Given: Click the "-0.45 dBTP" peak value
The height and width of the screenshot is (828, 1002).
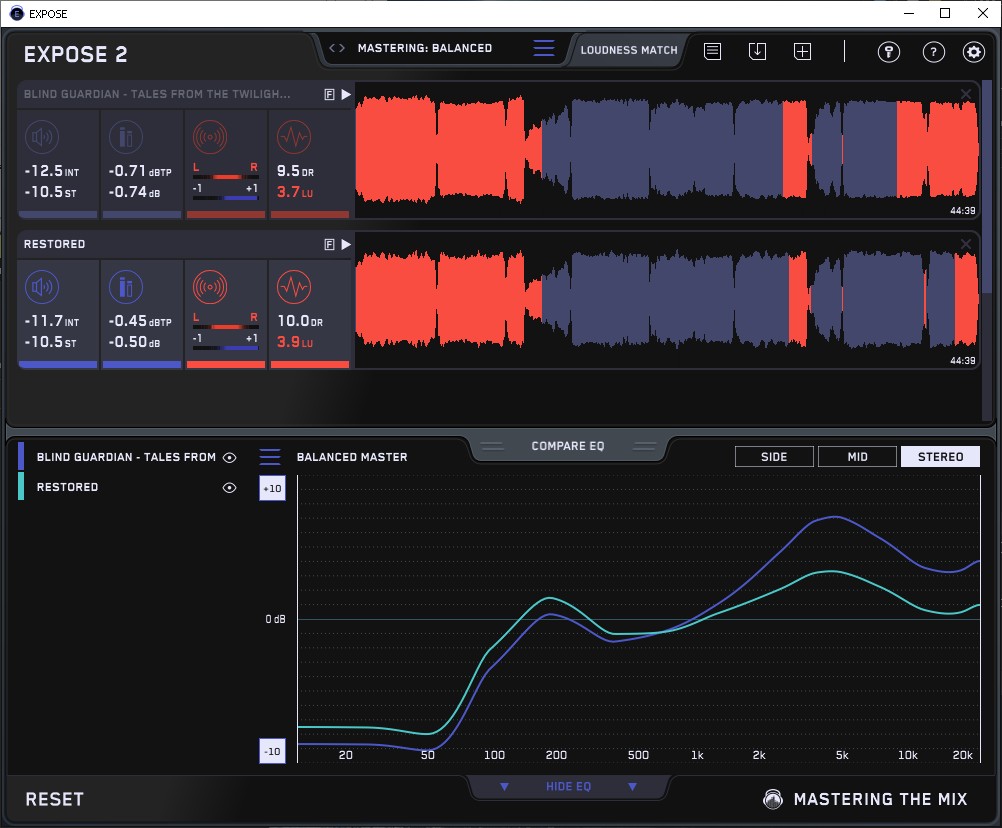Looking at the screenshot, I should [140, 321].
